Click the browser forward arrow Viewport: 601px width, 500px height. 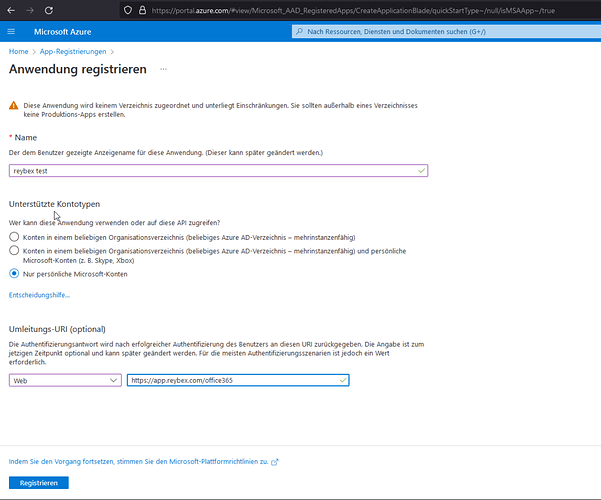point(32,9)
